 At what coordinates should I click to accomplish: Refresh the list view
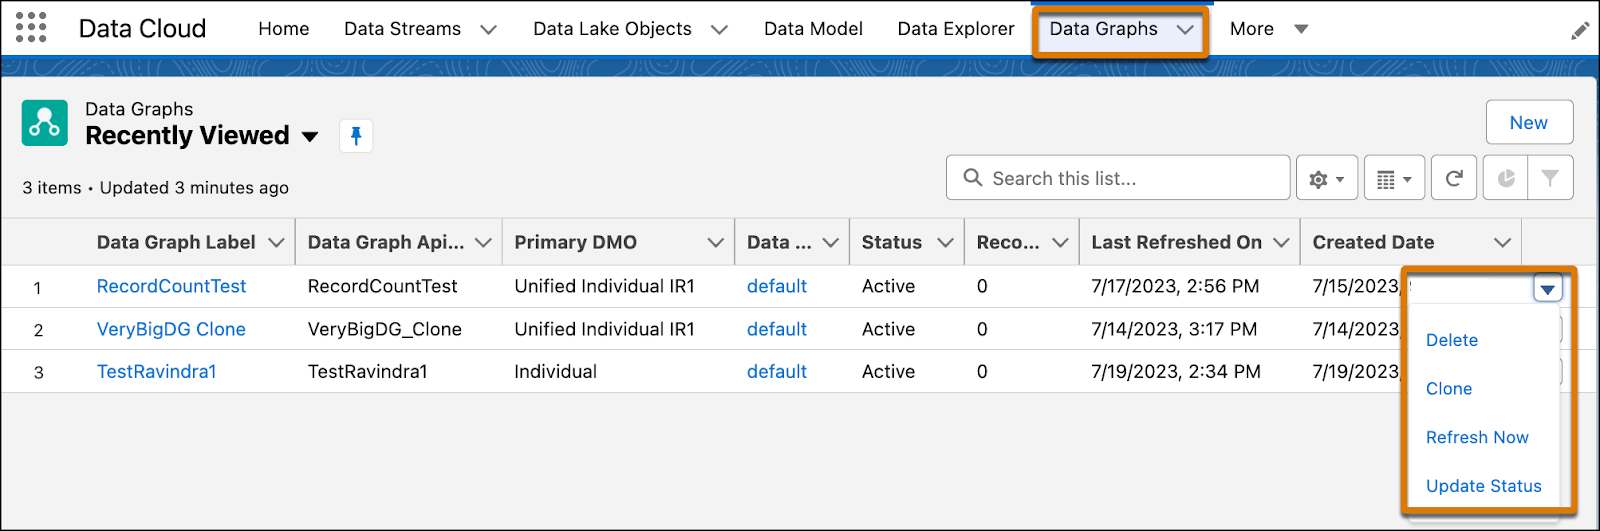click(x=1454, y=179)
